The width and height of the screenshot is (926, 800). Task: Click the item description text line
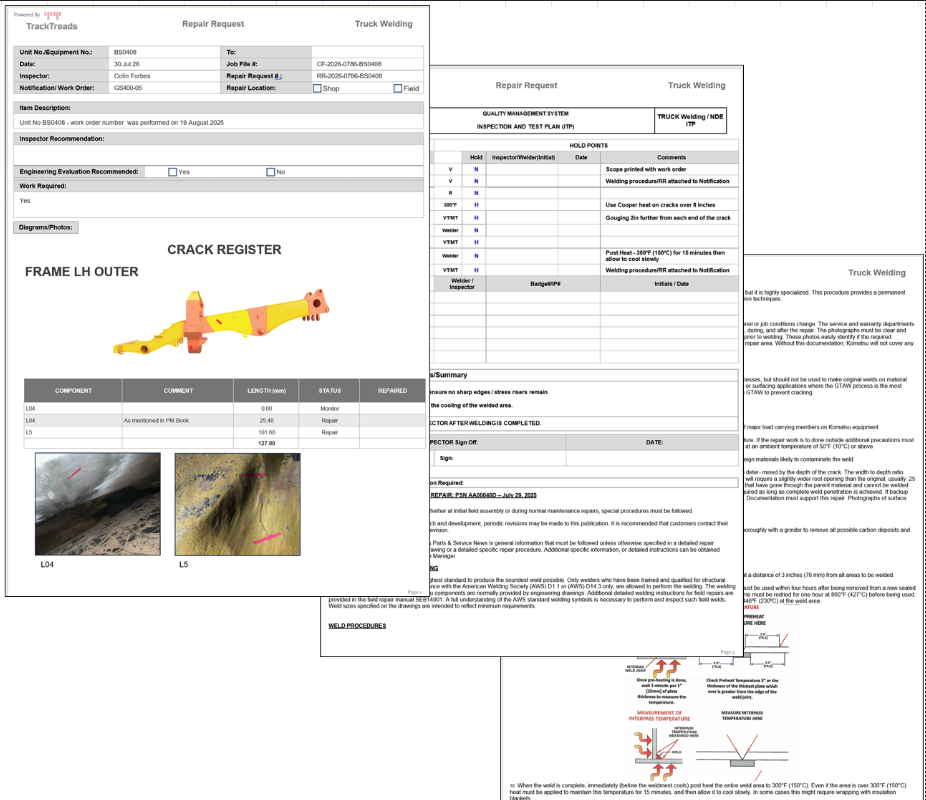[122, 123]
